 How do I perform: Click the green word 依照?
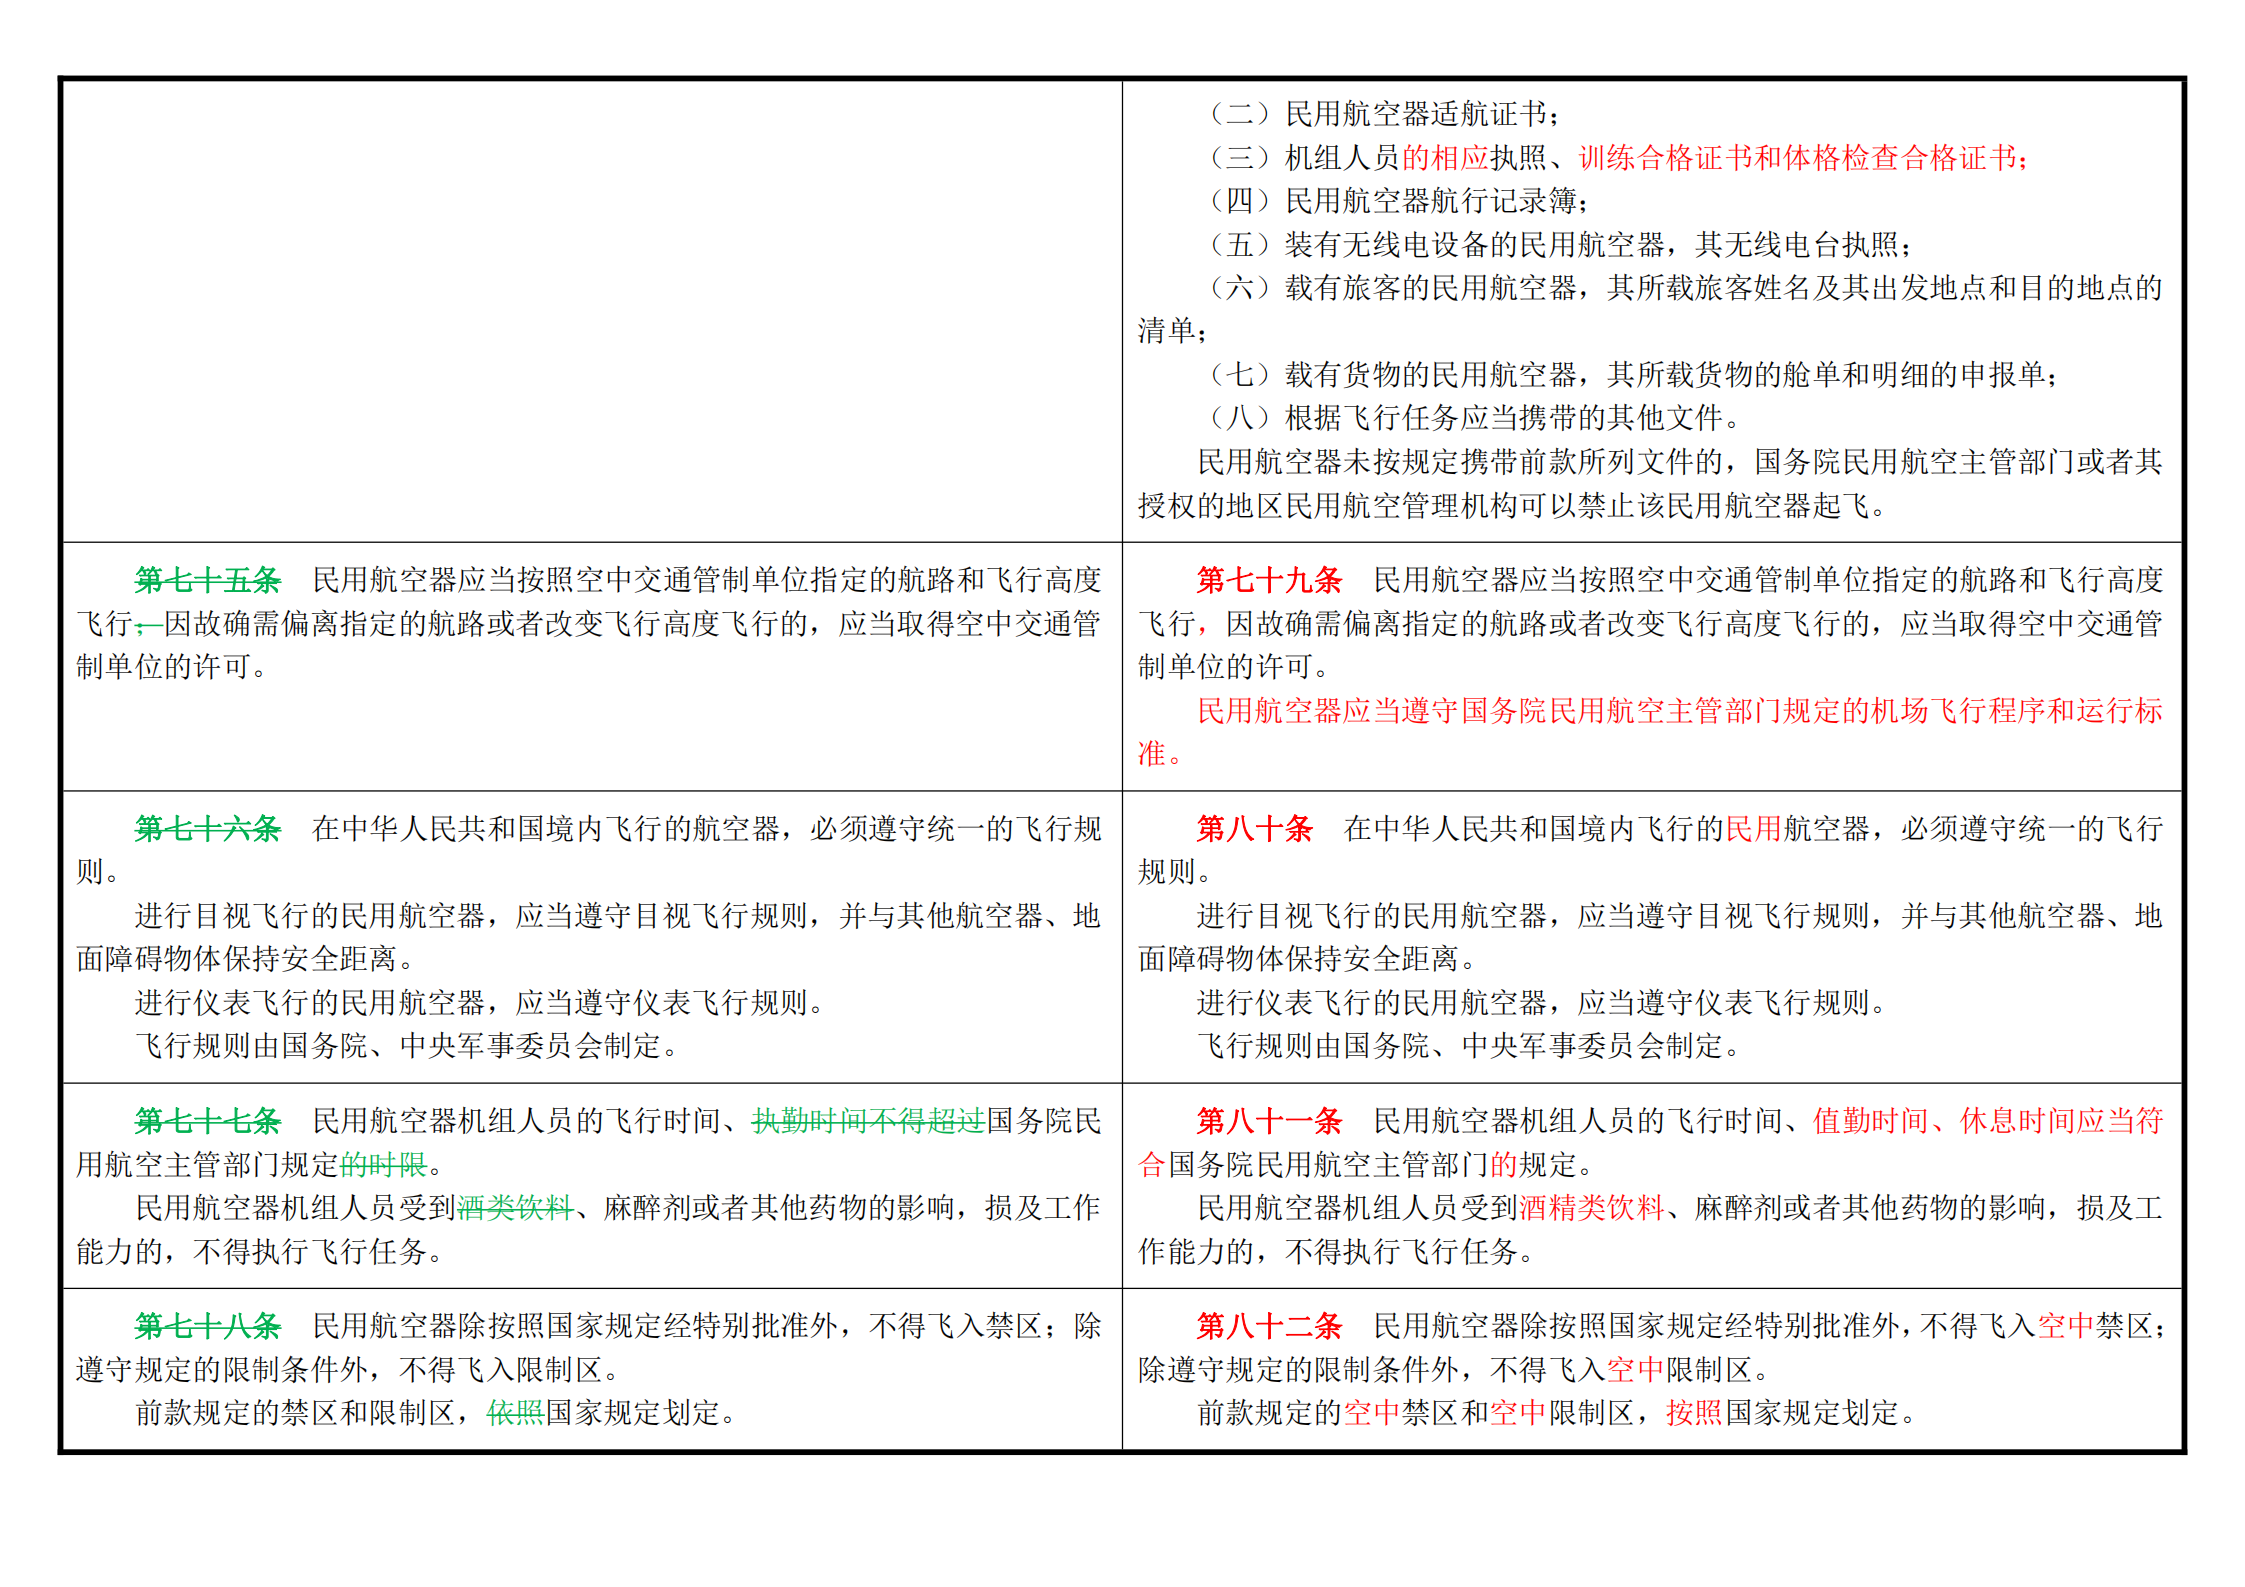pyautogui.click(x=515, y=1413)
